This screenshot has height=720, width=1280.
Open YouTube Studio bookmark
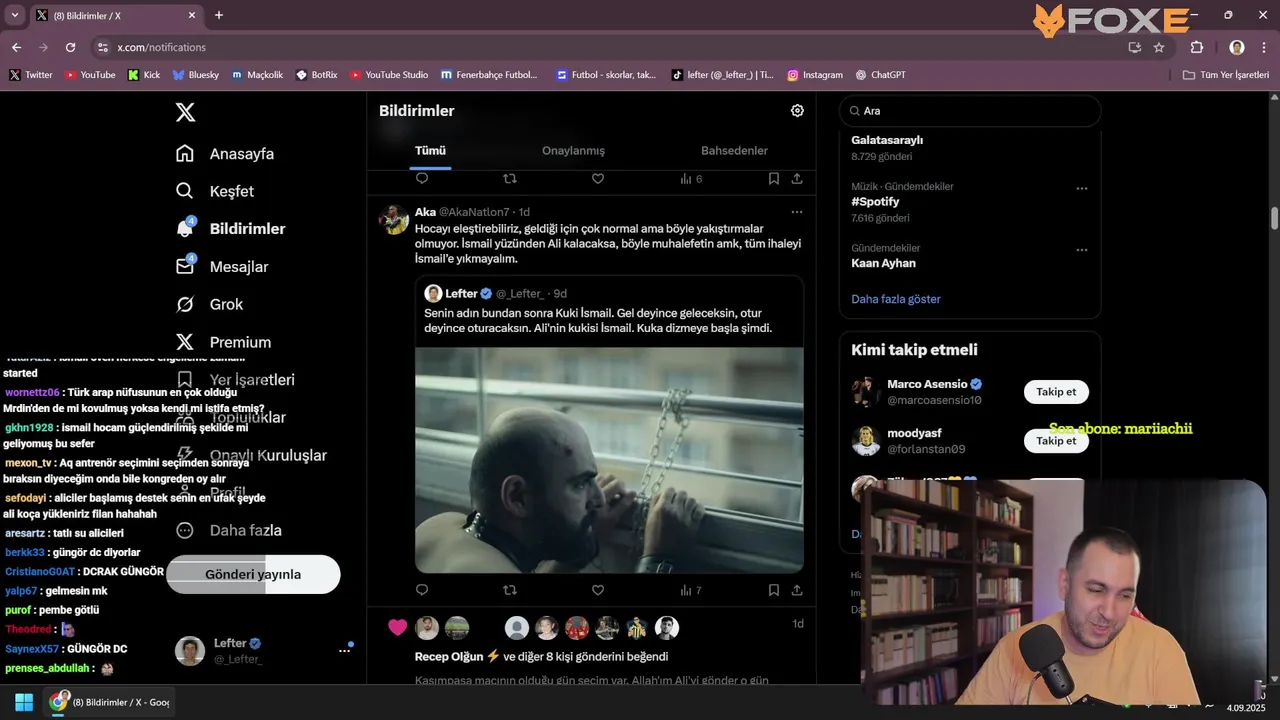[x=389, y=75]
